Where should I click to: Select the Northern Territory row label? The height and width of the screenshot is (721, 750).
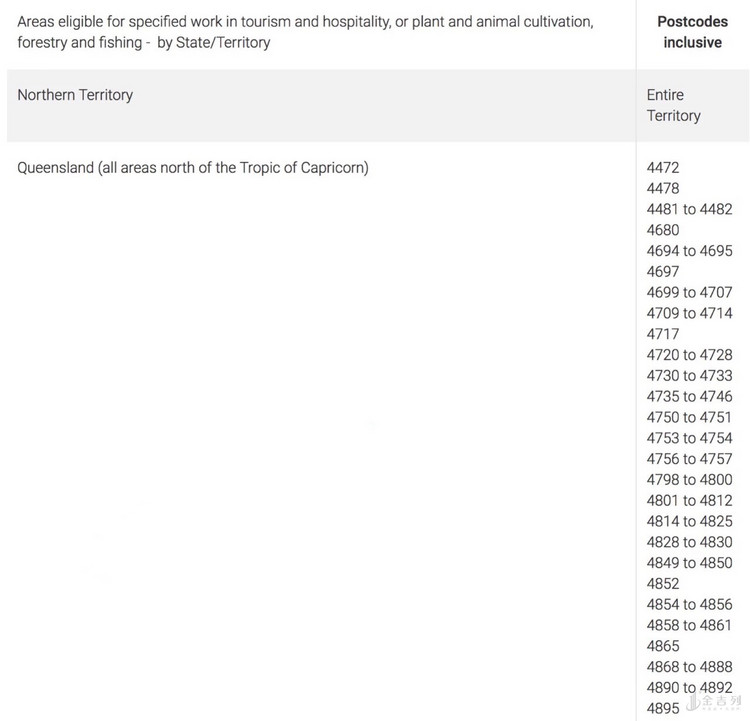75,95
